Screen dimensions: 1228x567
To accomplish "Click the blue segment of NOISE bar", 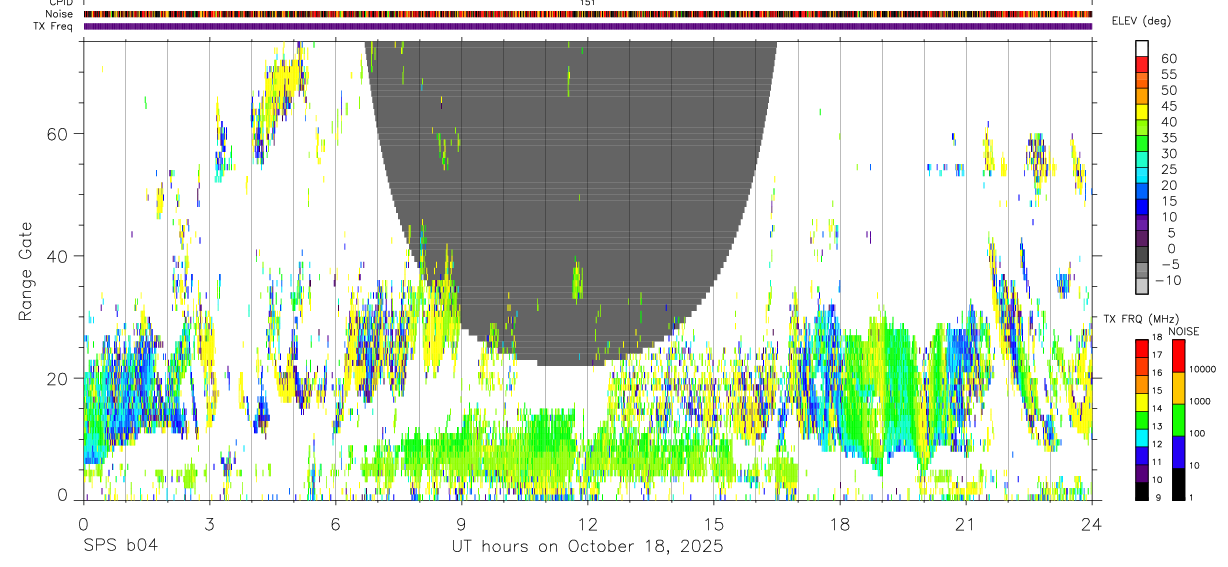I will (1179, 452).
